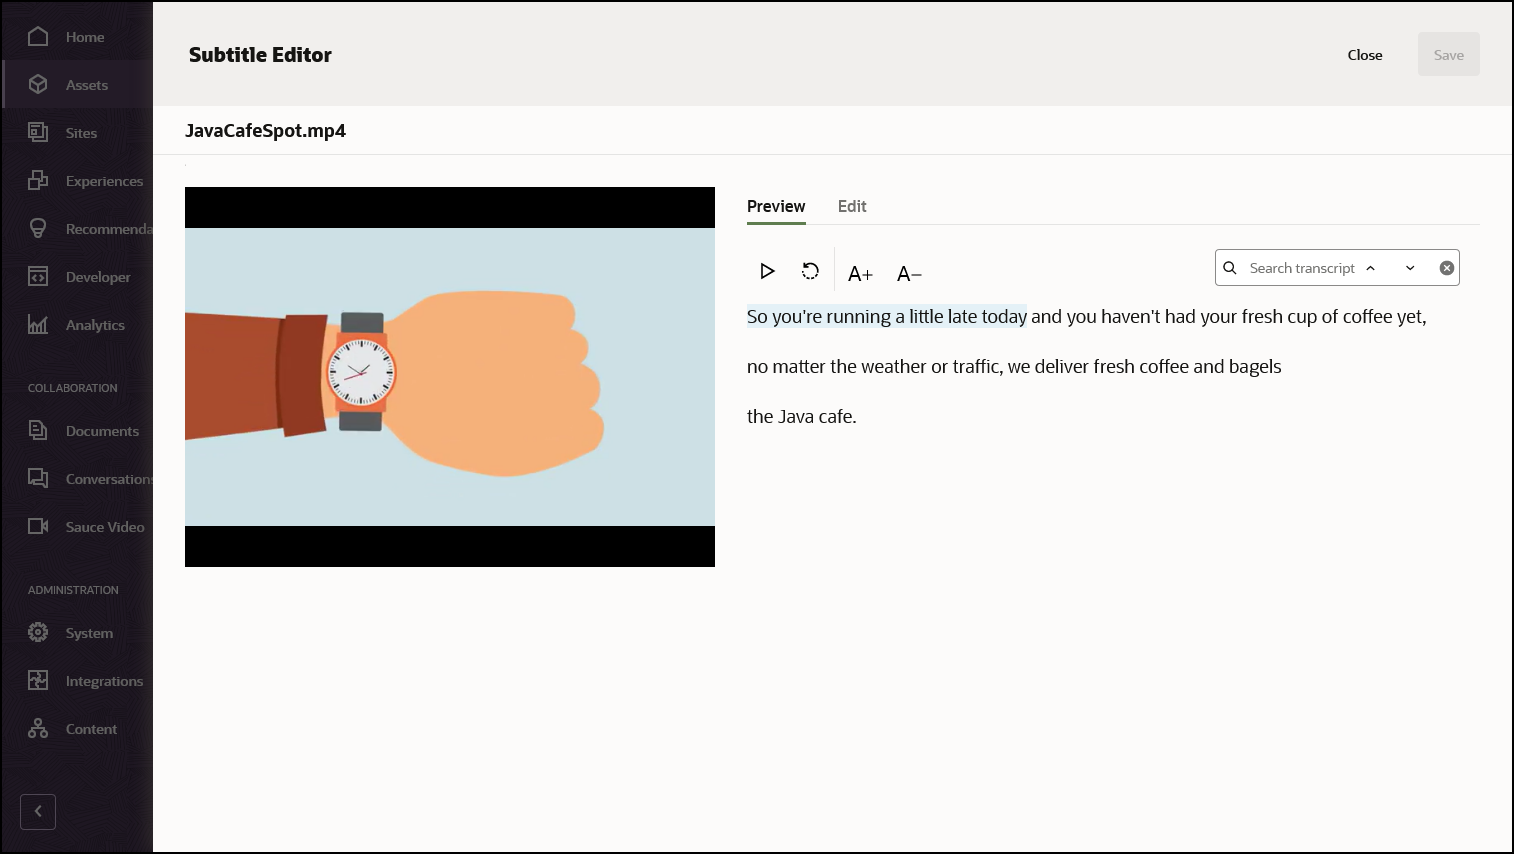Select subtitle line starting 'no matter the weather'
Viewport: 1514px width, 854px height.
tap(1014, 367)
